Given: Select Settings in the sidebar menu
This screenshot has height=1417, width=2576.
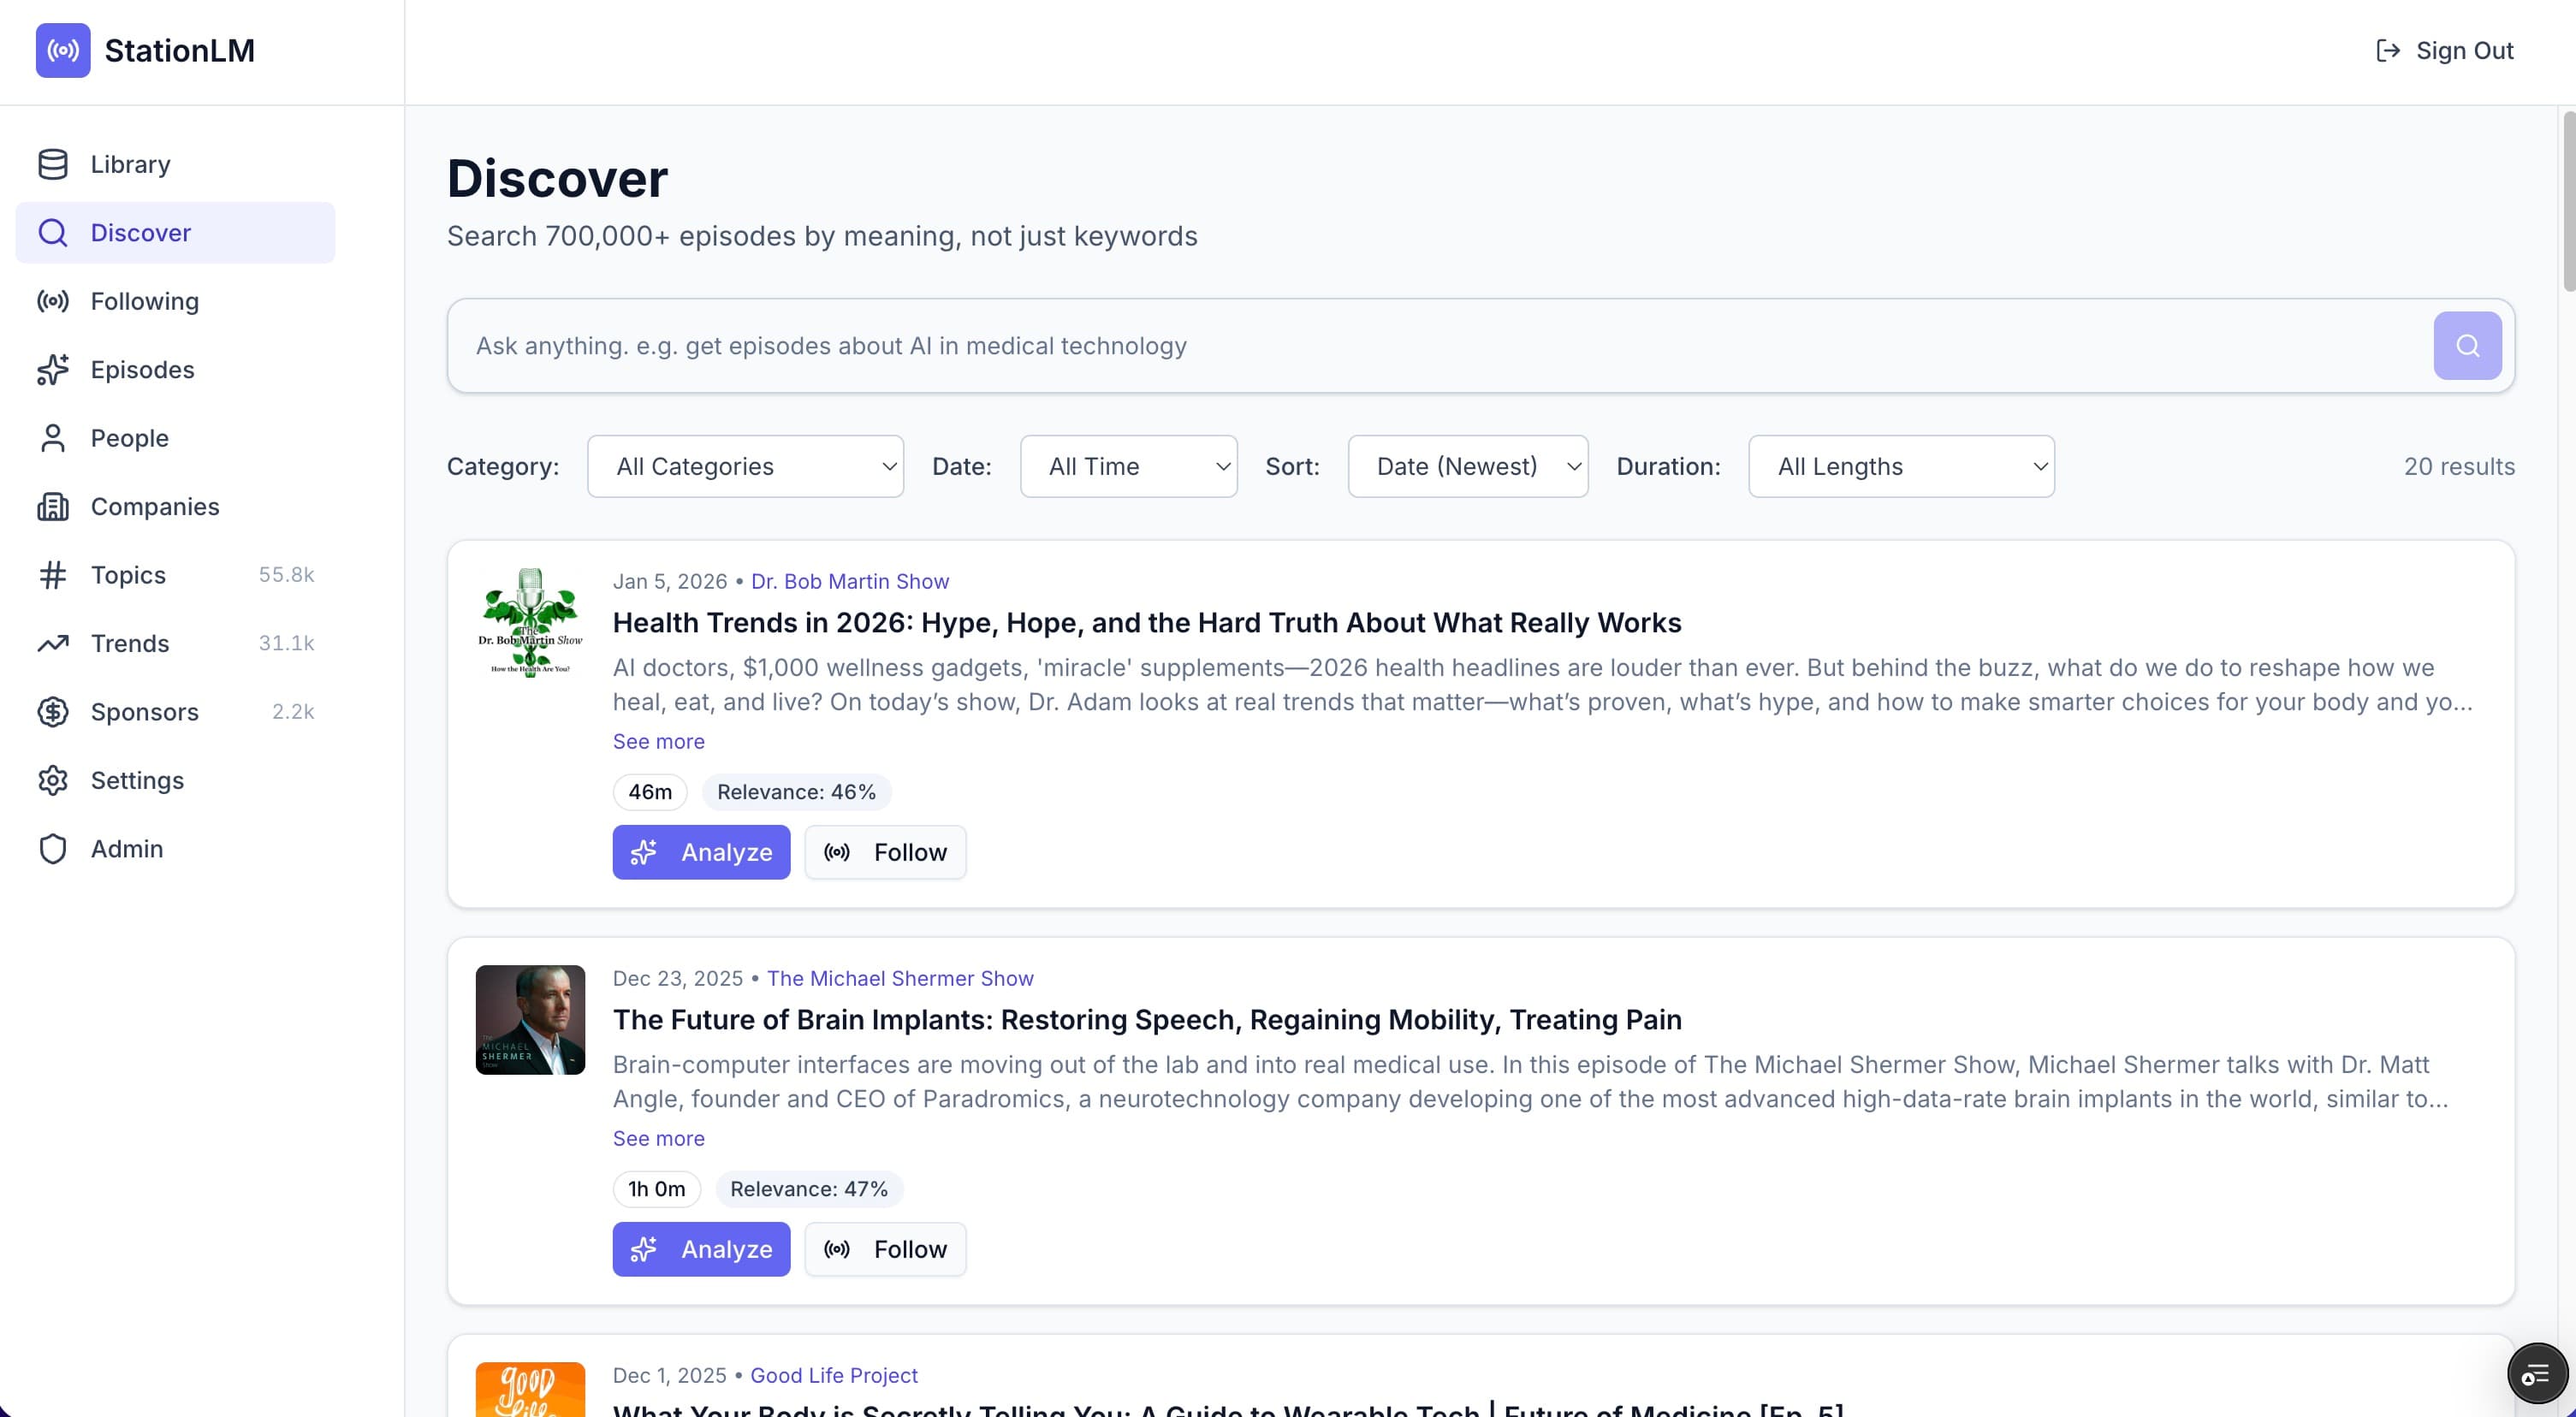Looking at the screenshot, I should [137, 780].
